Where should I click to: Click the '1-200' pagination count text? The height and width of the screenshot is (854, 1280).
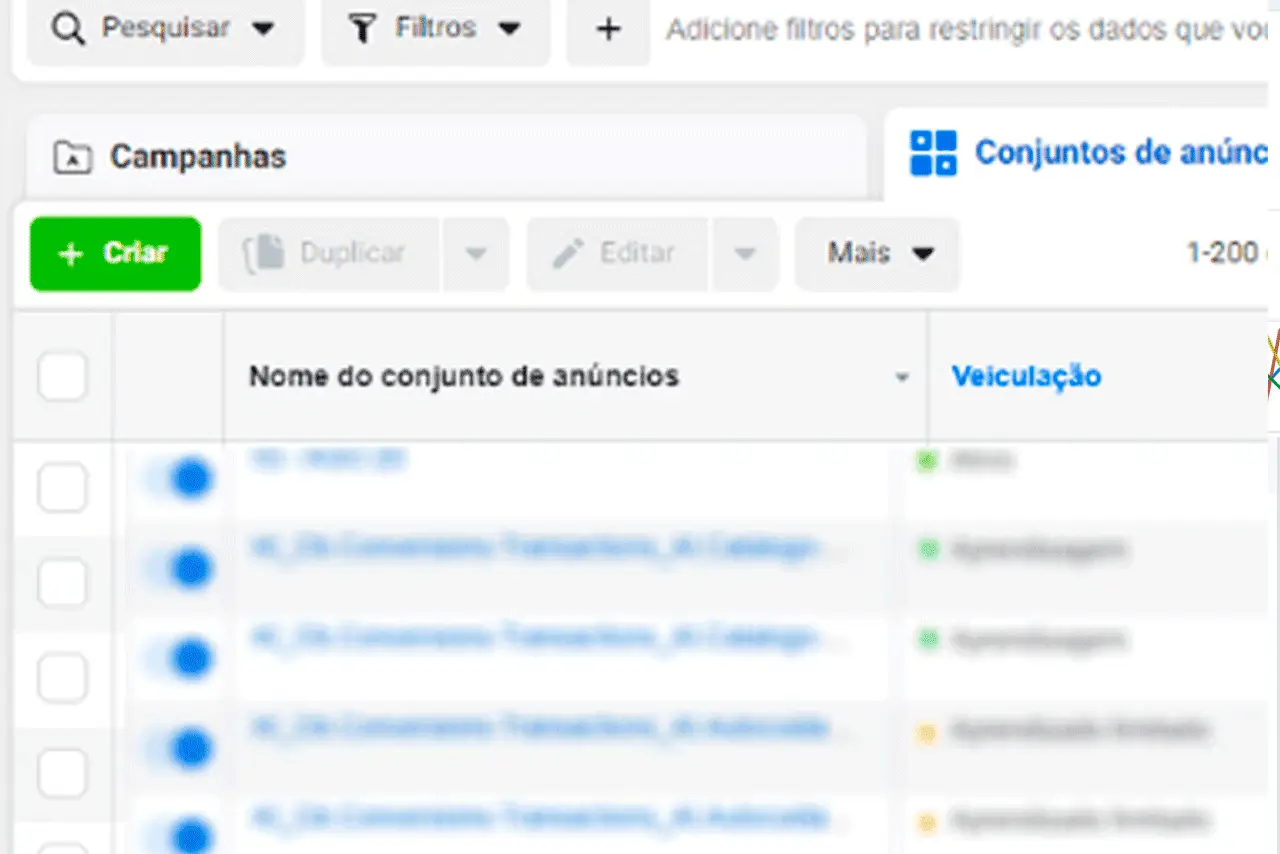coord(1222,253)
